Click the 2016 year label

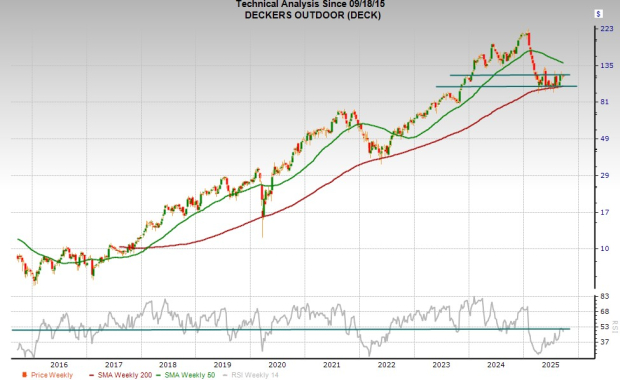pos(59,365)
